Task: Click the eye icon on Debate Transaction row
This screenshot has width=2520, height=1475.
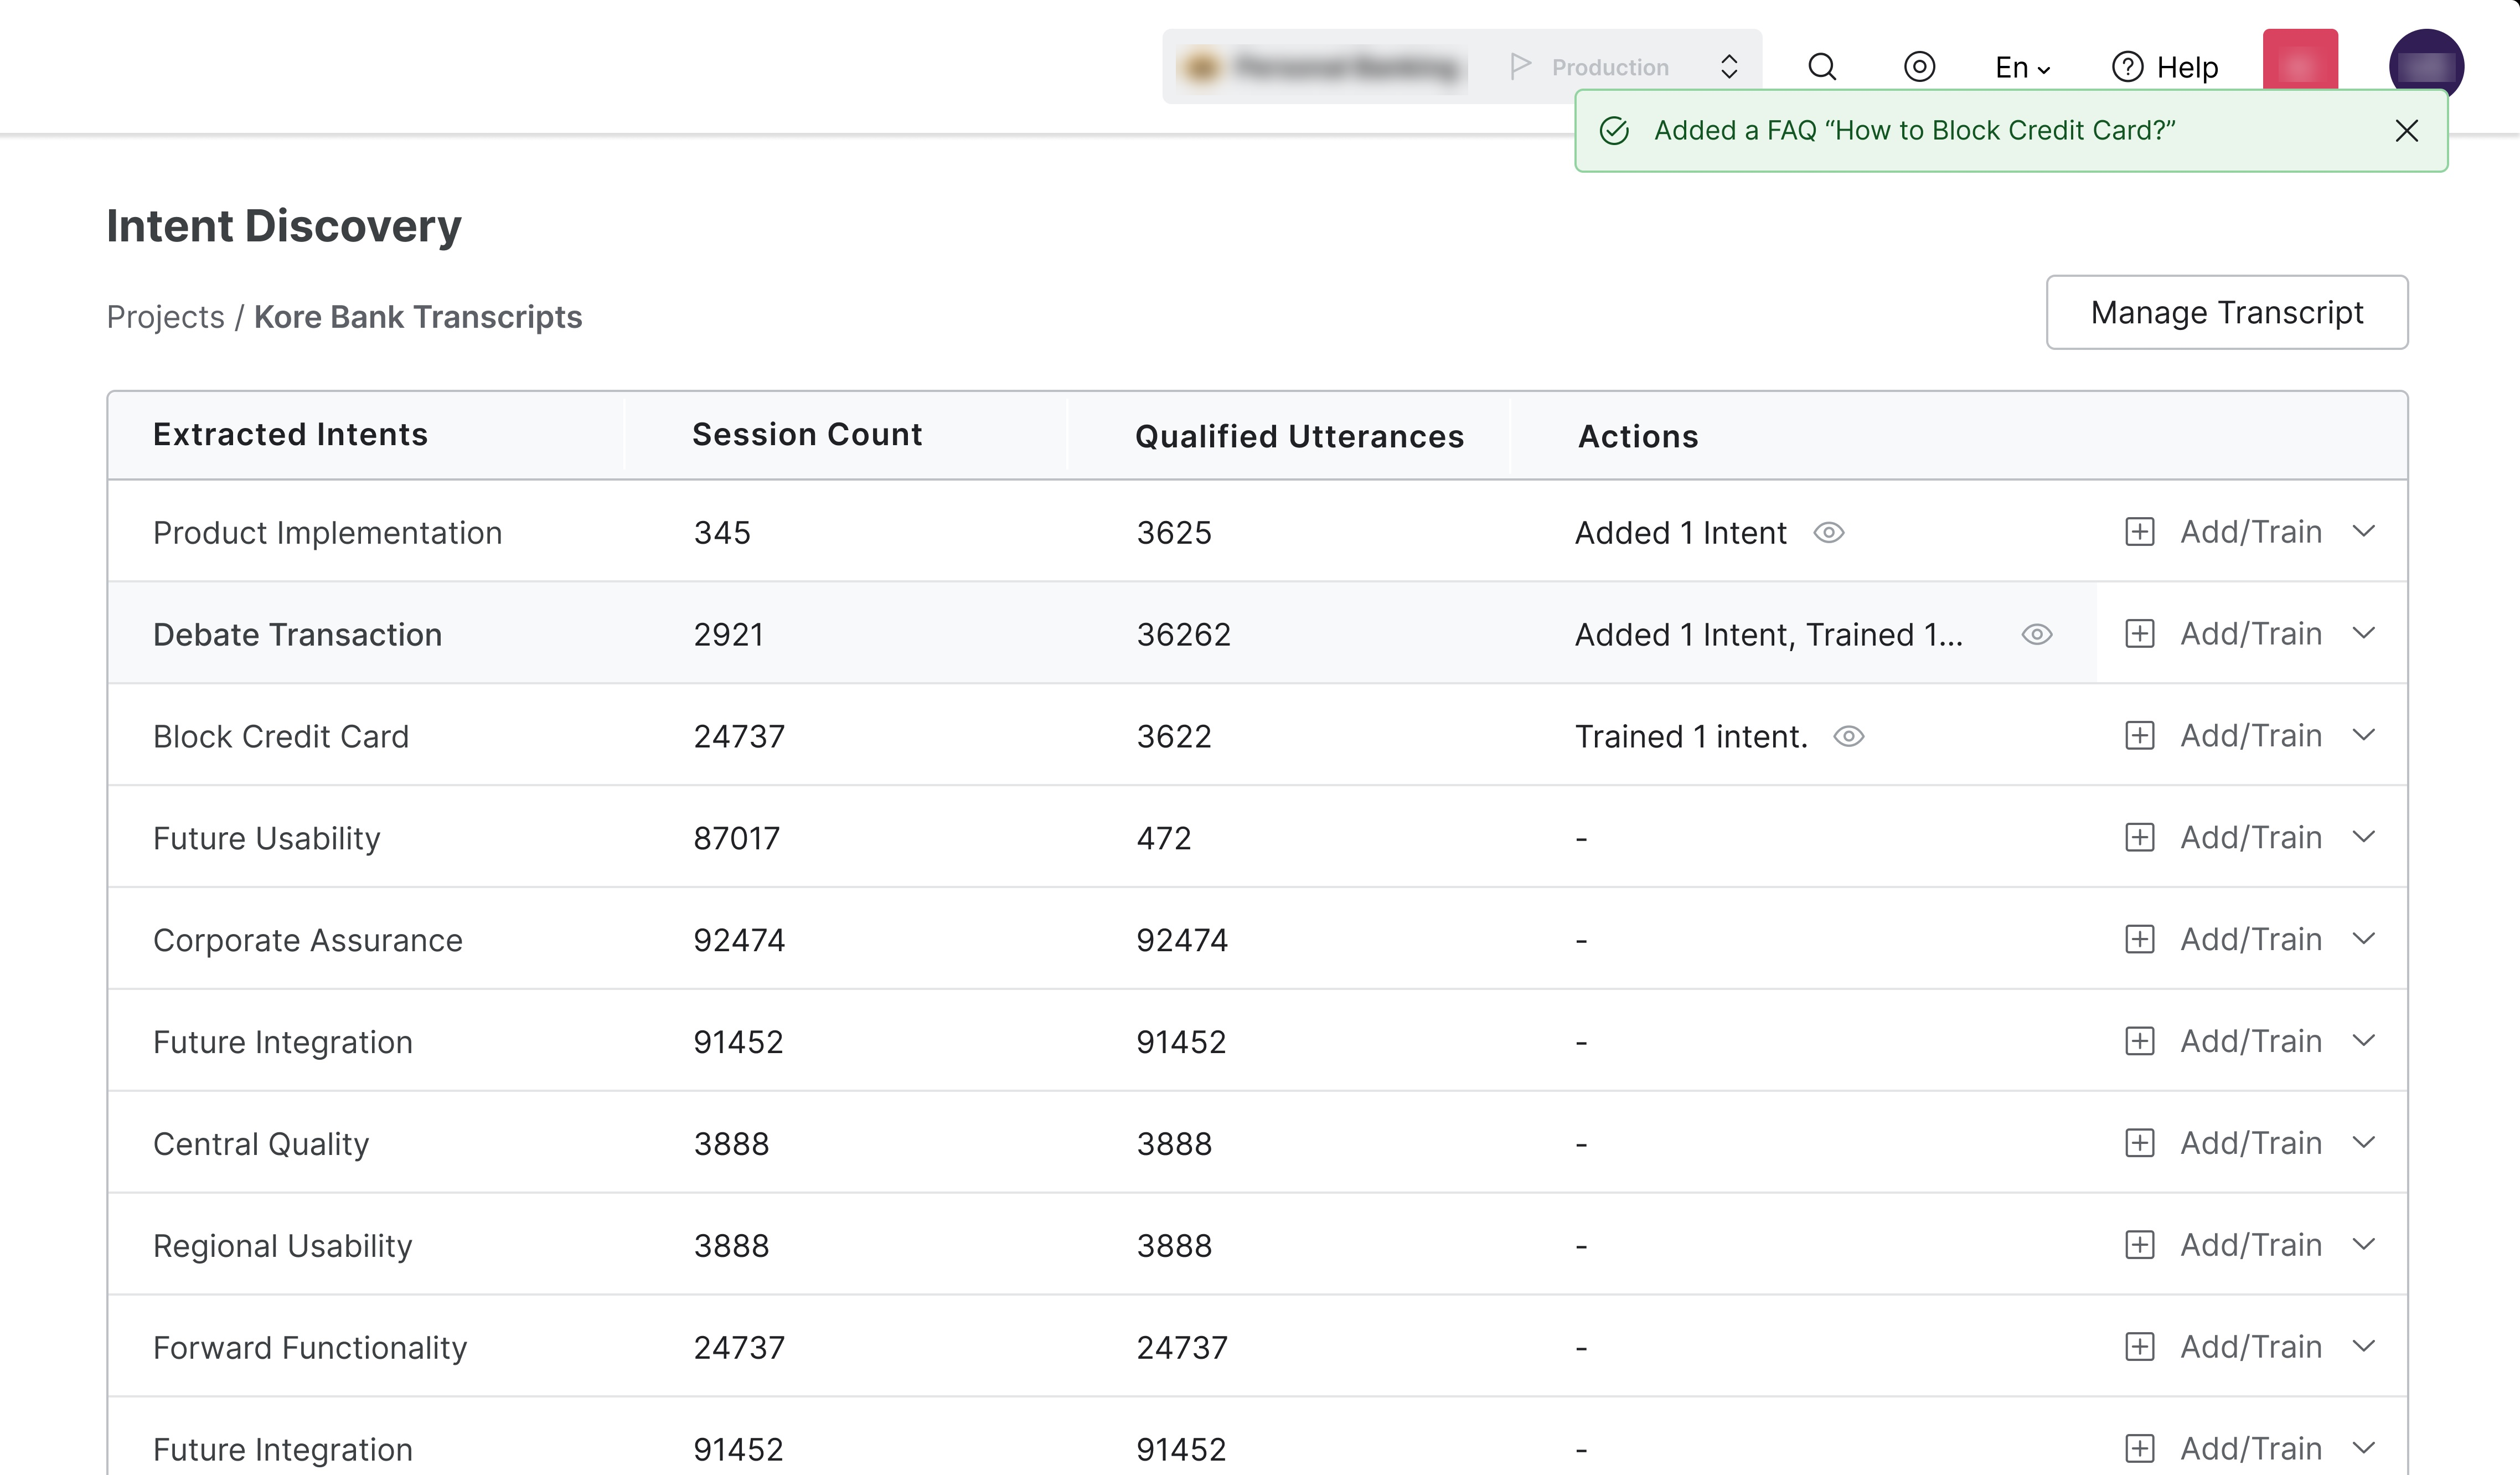Action: coord(2036,634)
